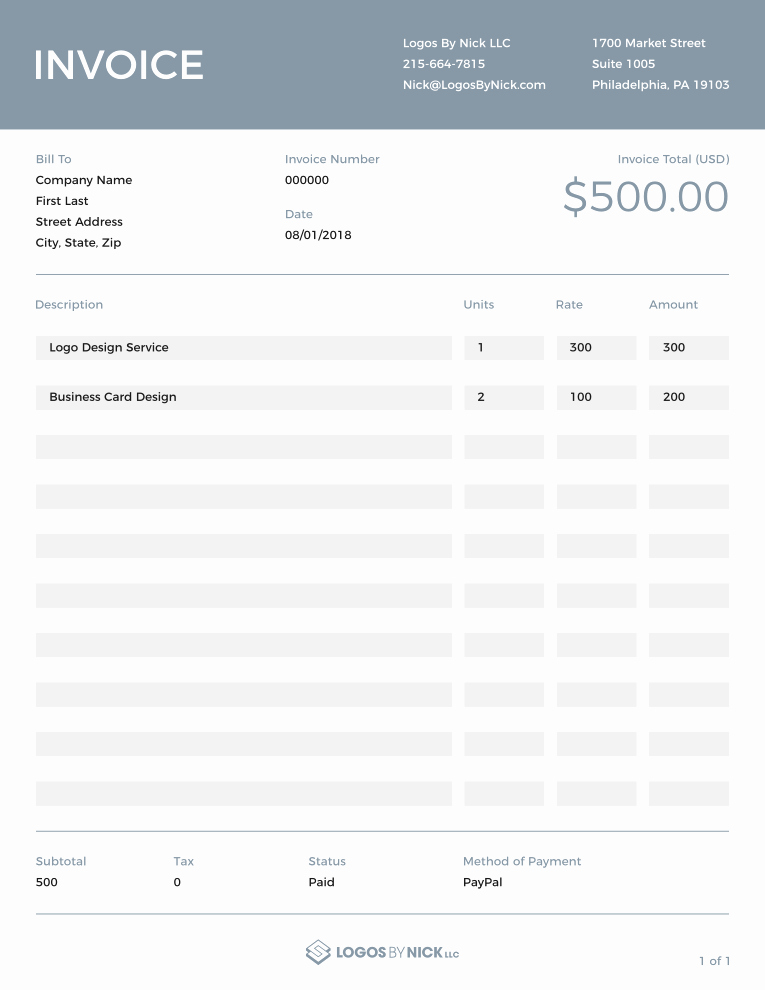Click the Subtotal value 500
Screen dimensions: 765x990
click(x=47, y=882)
